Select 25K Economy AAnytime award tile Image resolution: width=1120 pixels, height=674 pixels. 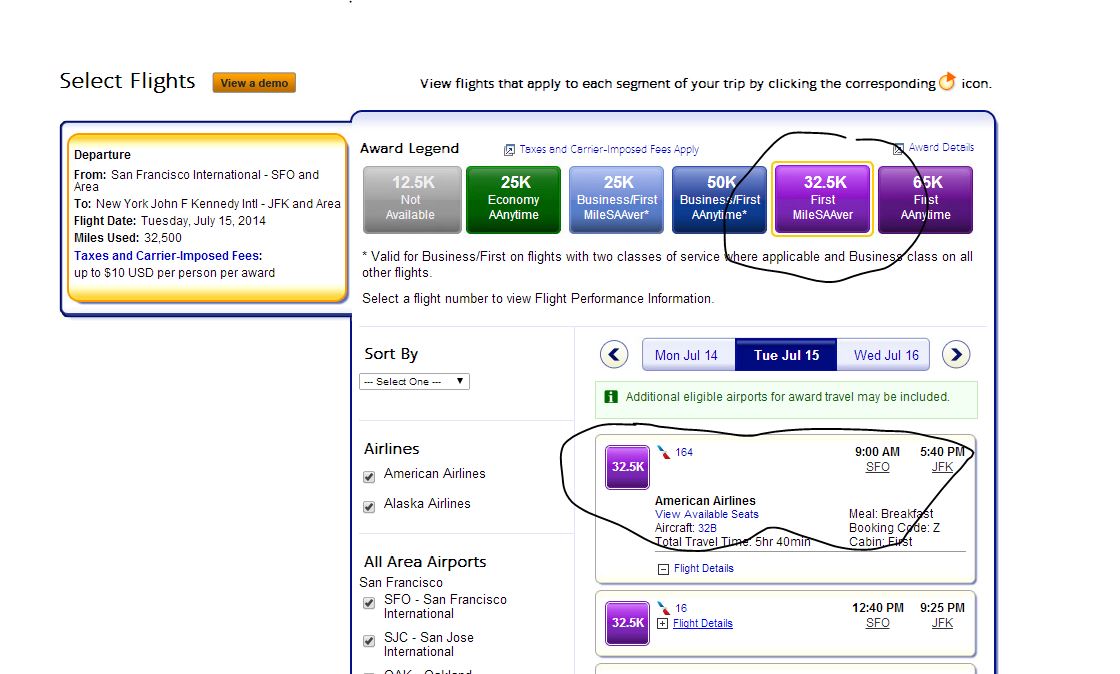tap(514, 200)
